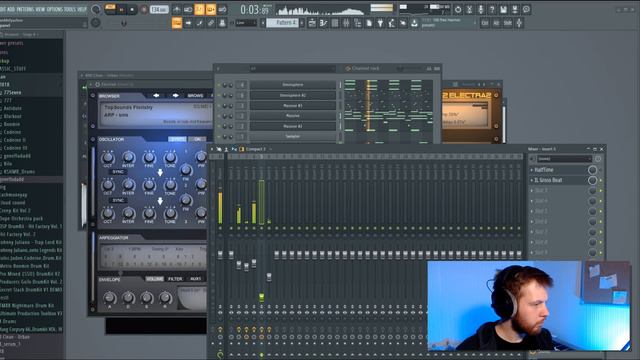Click the tempo 134 display
The width and height of the screenshot is (640, 360).
[159, 9]
